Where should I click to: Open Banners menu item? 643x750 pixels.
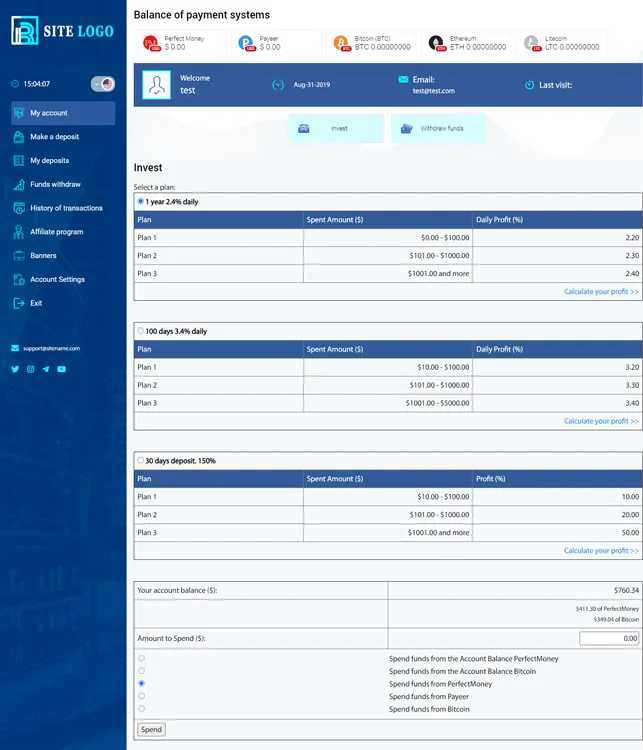pos(63,256)
